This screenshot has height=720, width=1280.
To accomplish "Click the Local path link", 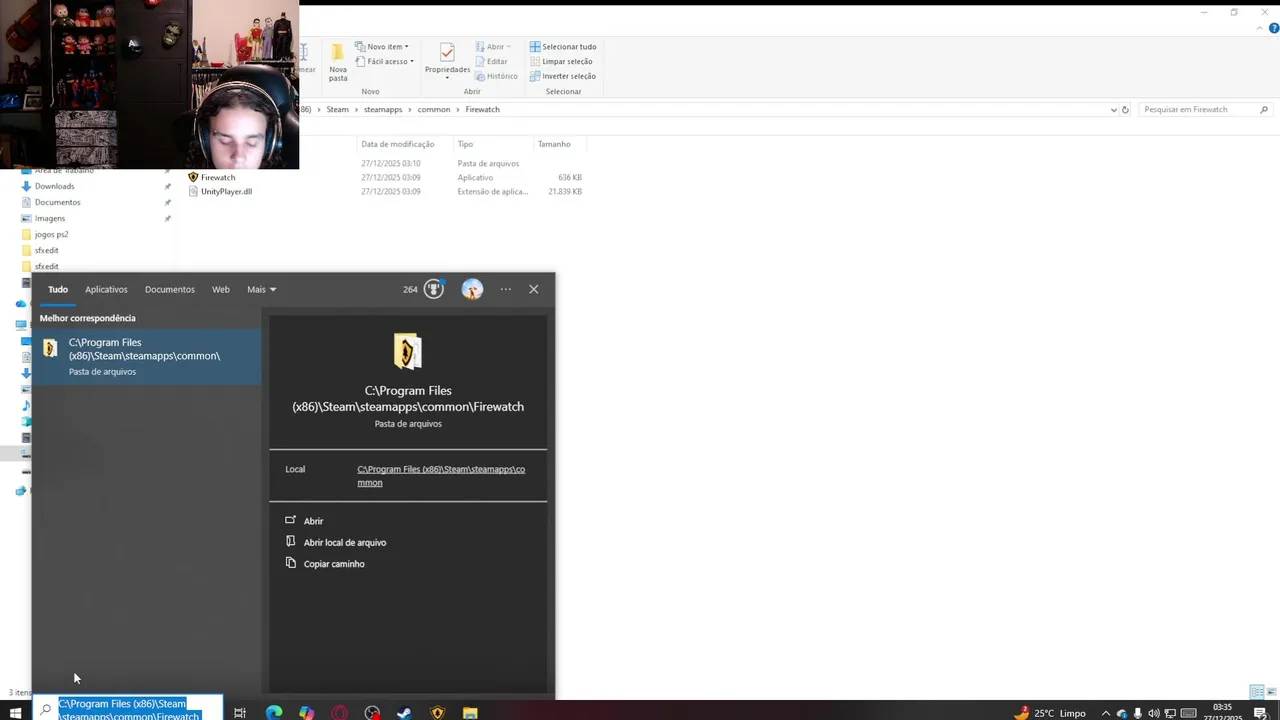I will 441,476.
